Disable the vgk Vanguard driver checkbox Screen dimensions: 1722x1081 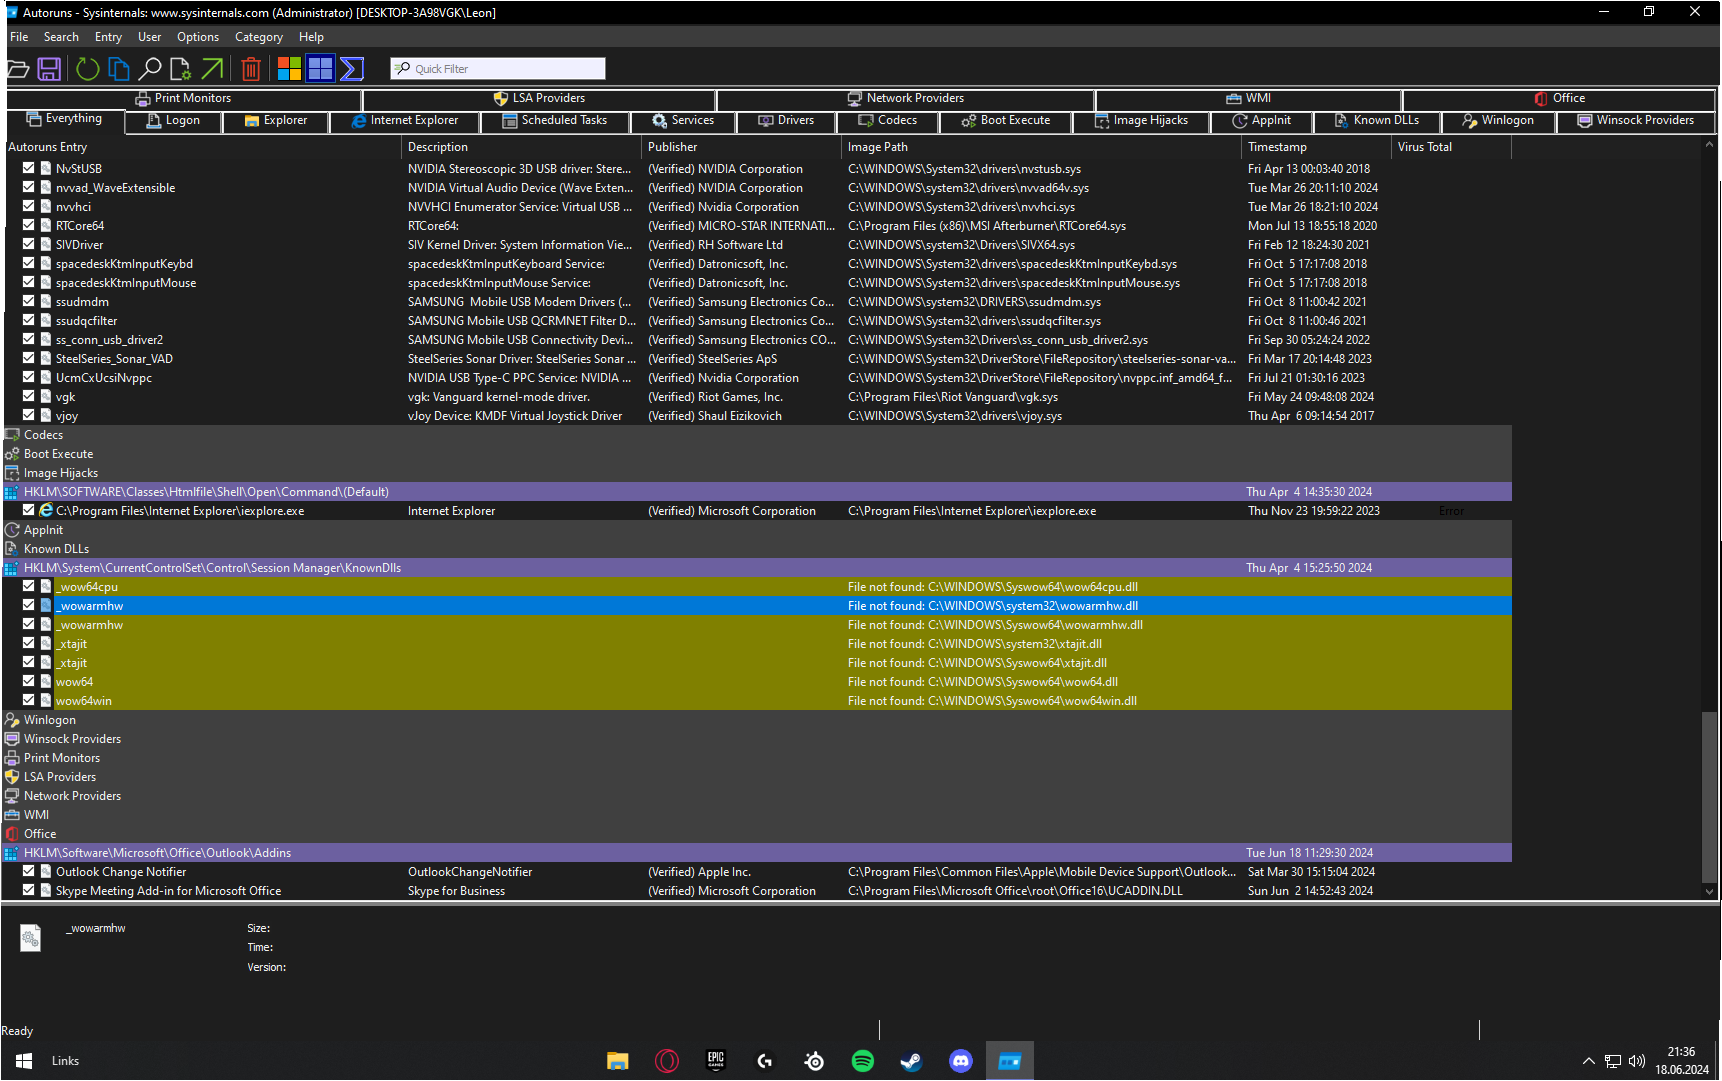point(29,397)
